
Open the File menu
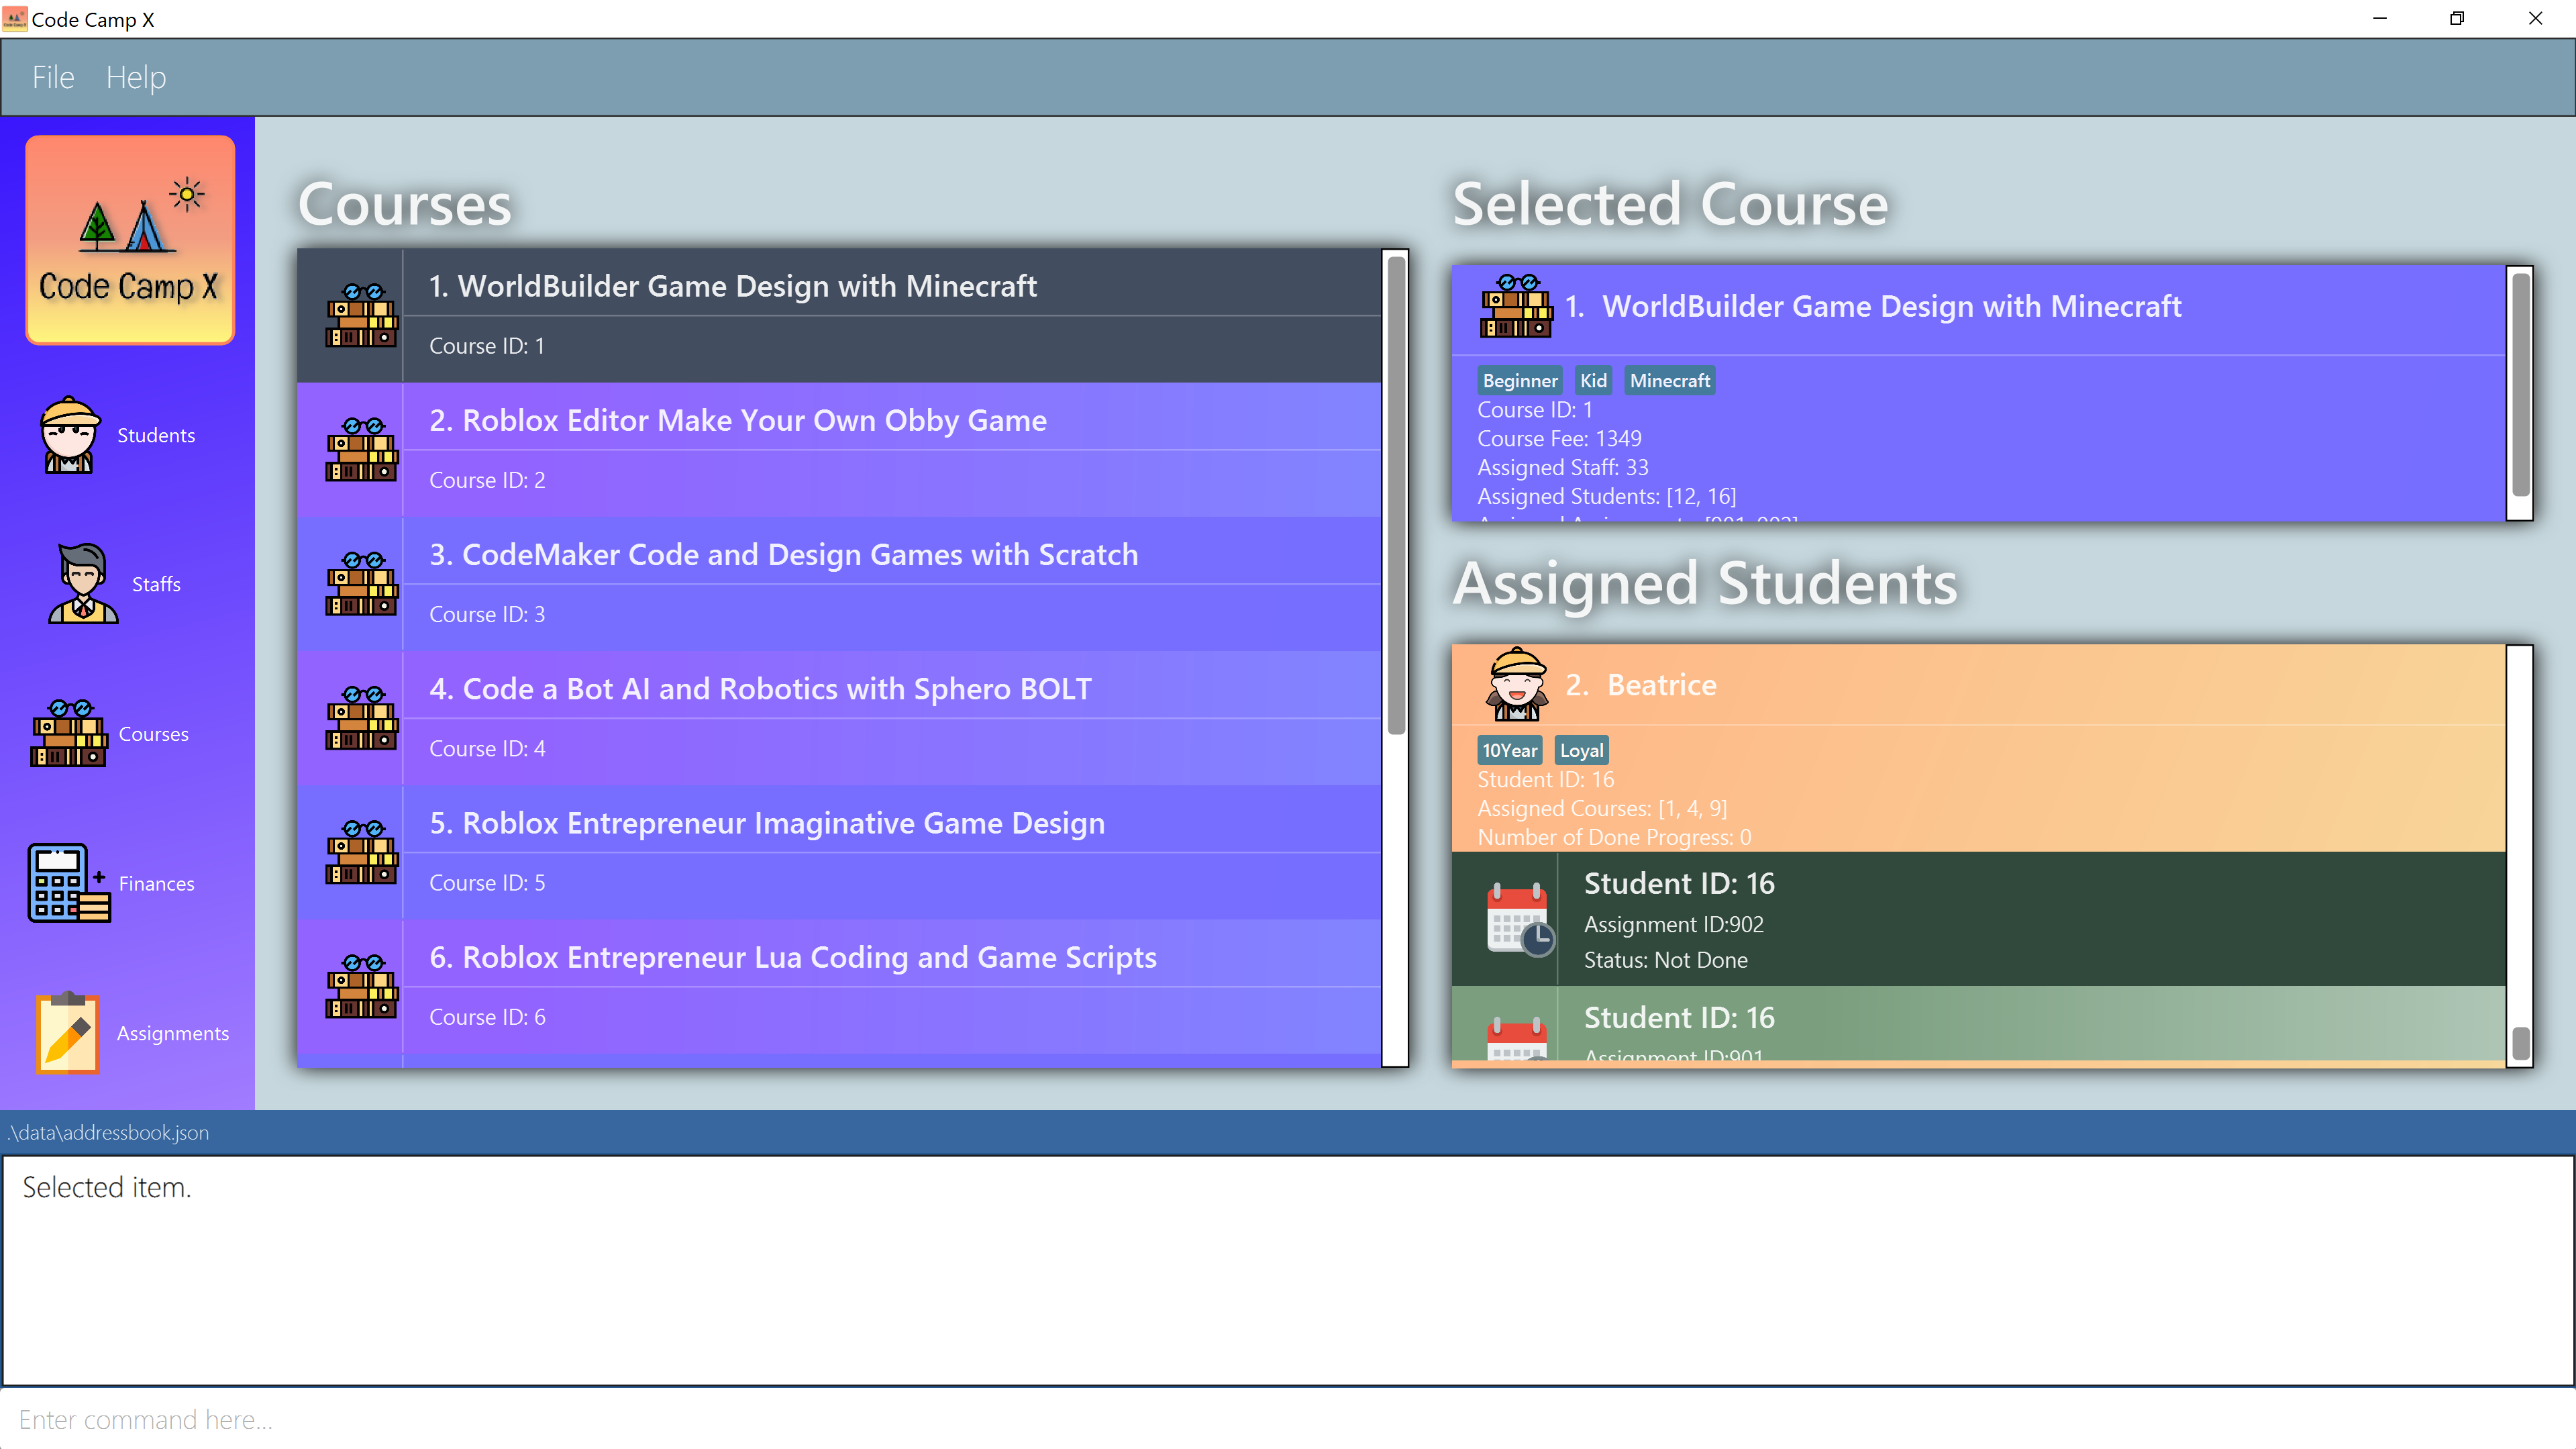point(53,77)
